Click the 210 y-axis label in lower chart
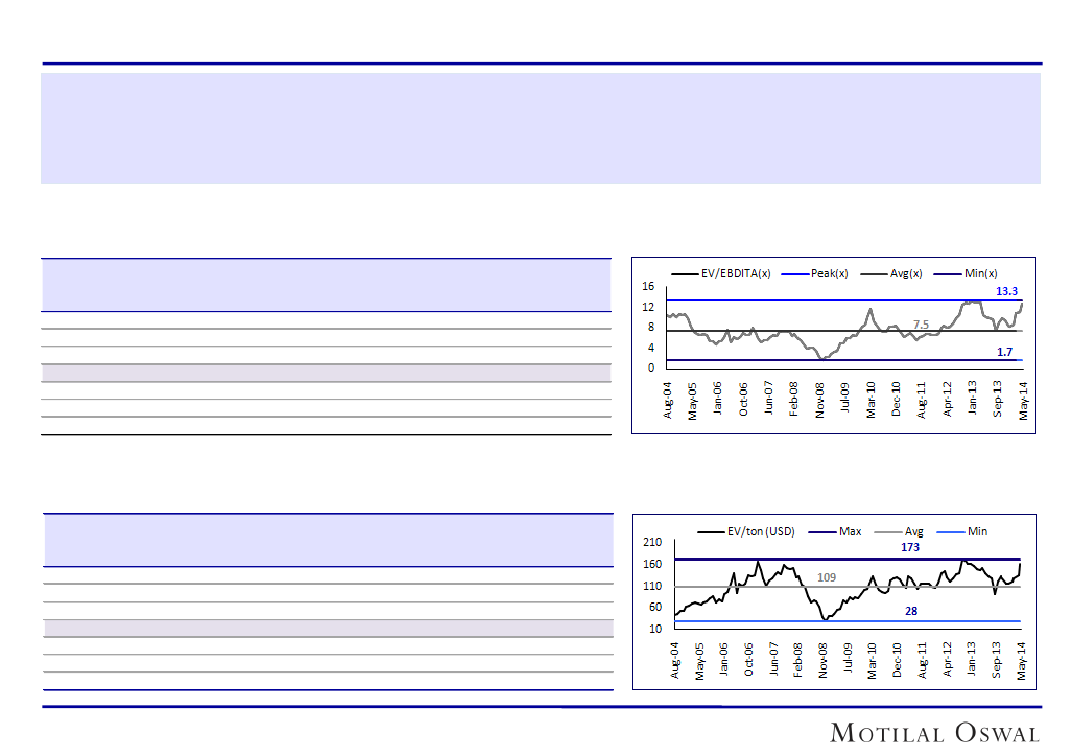Viewport: 1083px width, 750px height. (x=652, y=542)
